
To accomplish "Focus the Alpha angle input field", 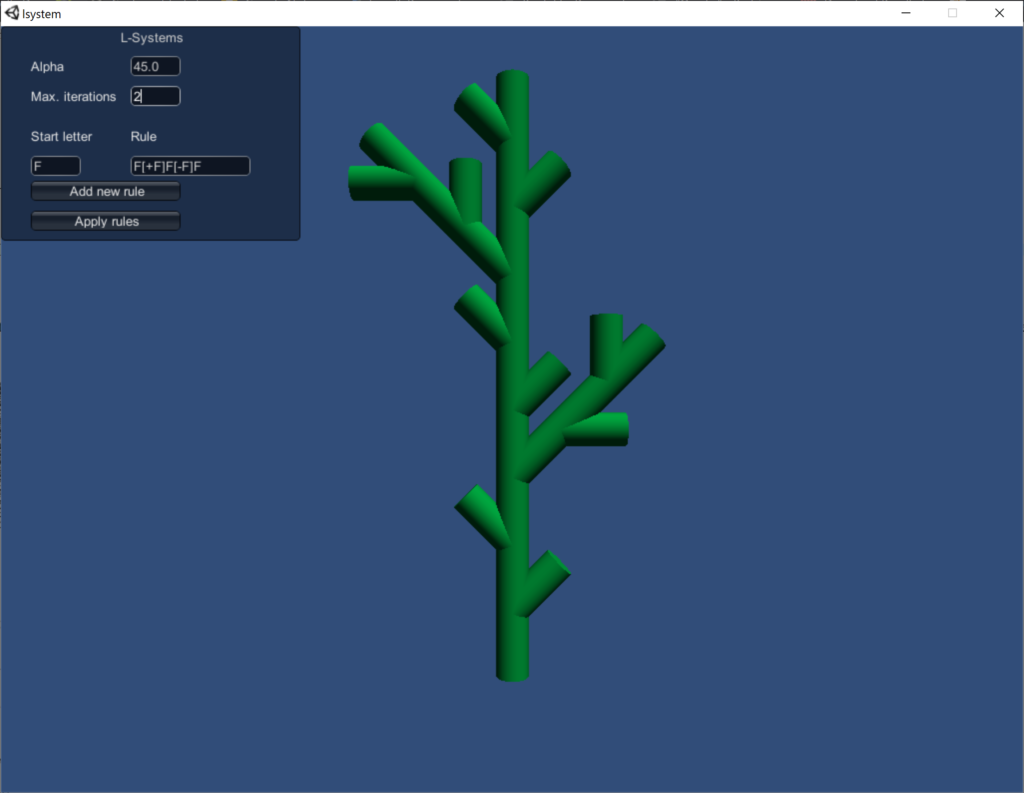I will (x=155, y=66).
